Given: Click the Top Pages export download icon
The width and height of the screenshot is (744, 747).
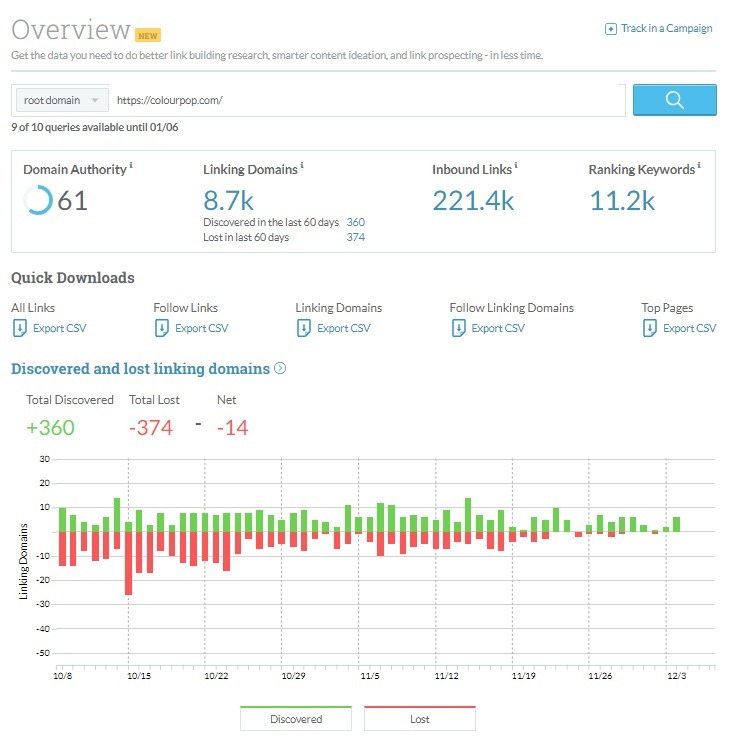Looking at the screenshot, I should [650, 328].
